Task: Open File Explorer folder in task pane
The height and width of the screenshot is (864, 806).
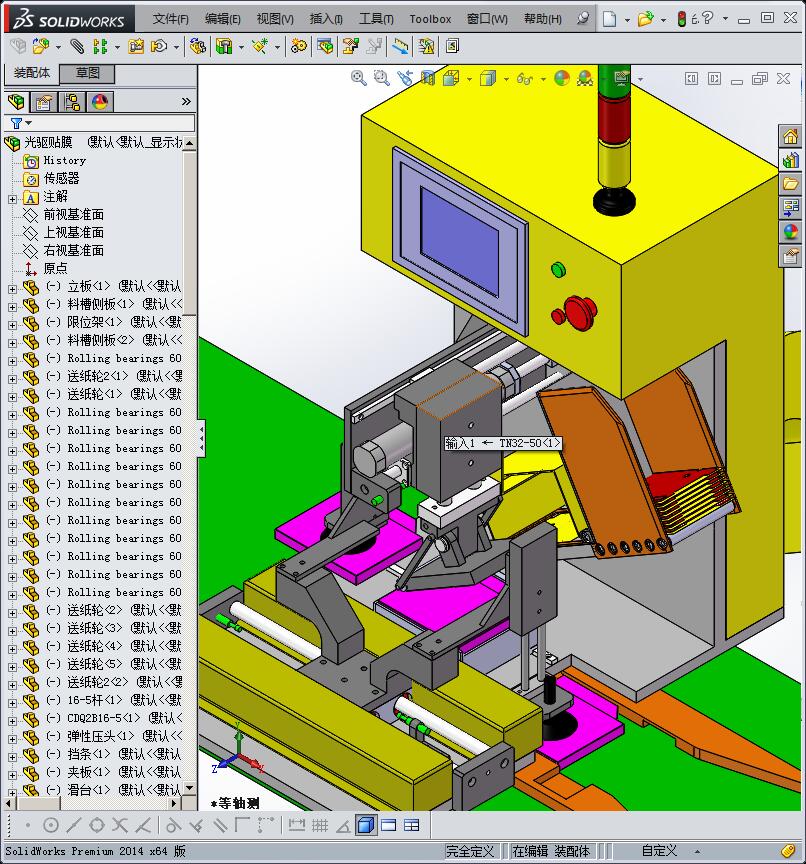Action: 791,184
